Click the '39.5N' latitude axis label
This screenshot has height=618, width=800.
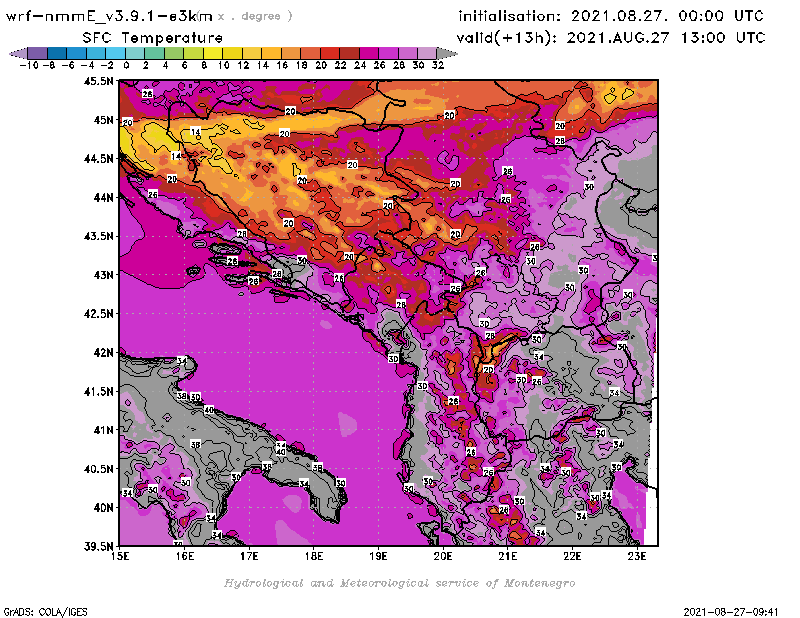click(x=98, y=547)
